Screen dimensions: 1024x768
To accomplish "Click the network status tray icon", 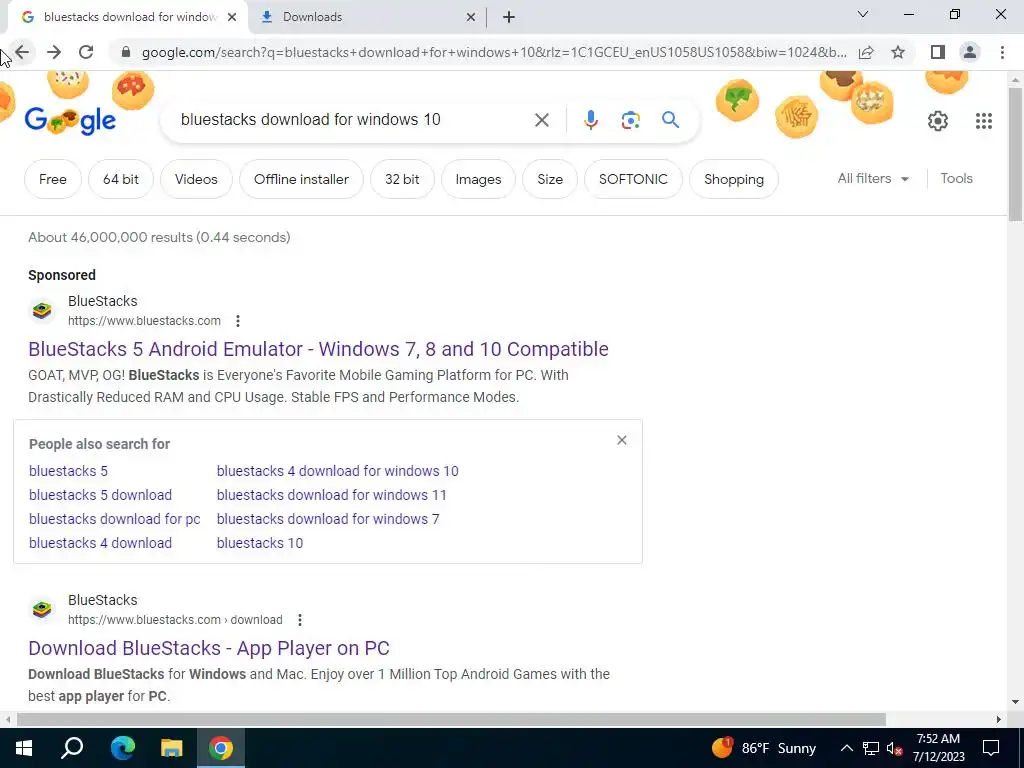I will [870, 748].
